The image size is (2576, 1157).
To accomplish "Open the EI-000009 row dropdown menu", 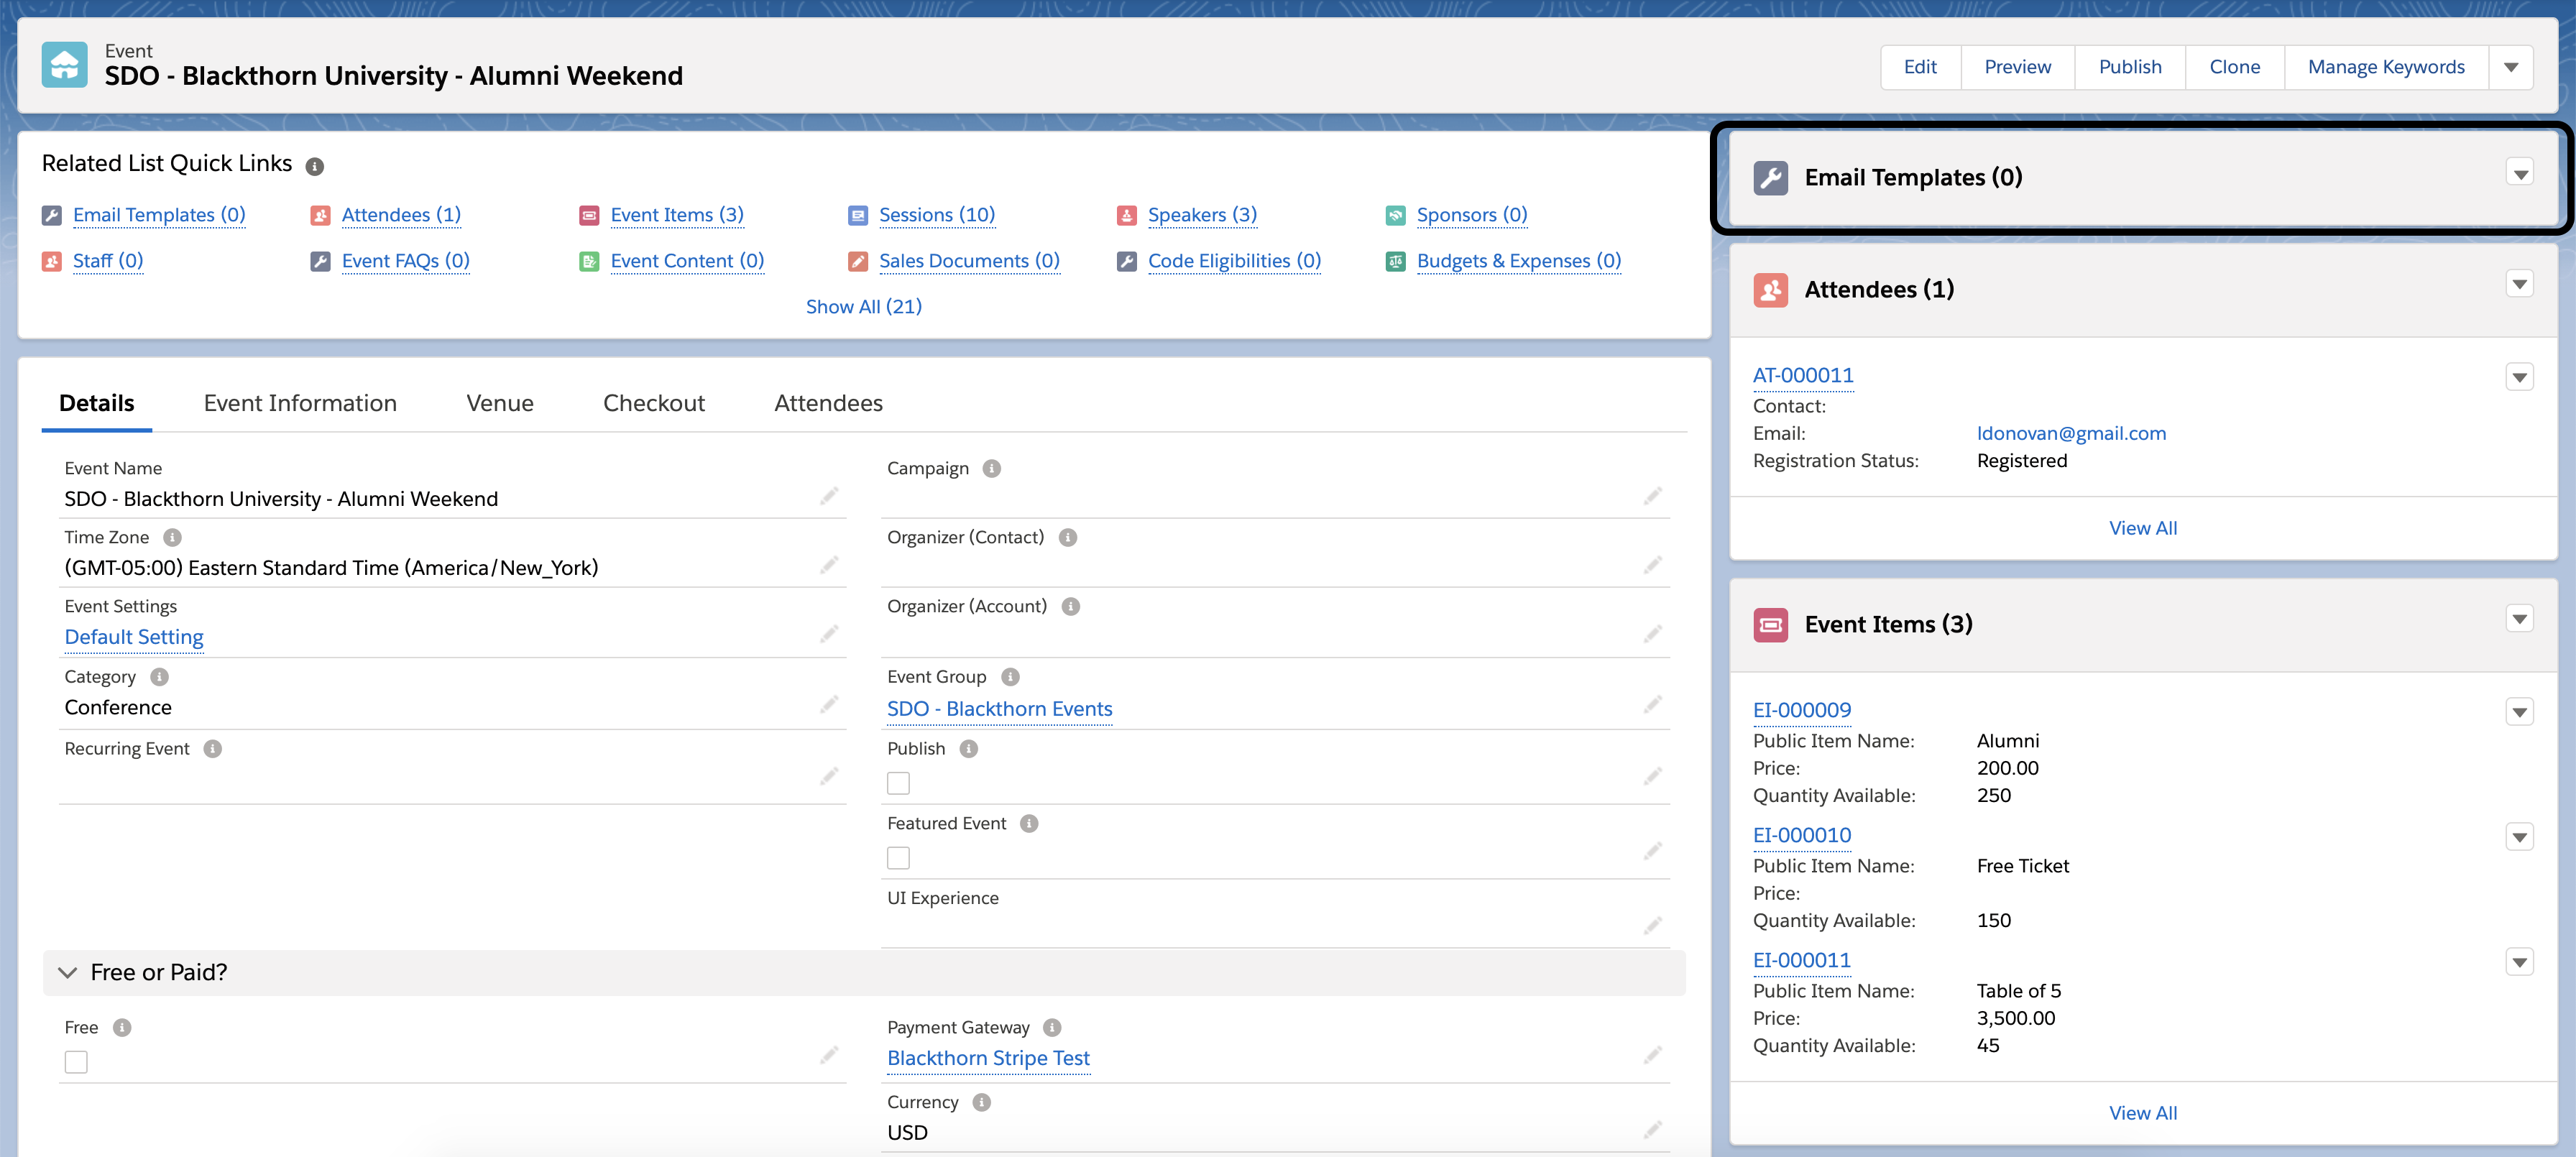I will point(2520,712).
